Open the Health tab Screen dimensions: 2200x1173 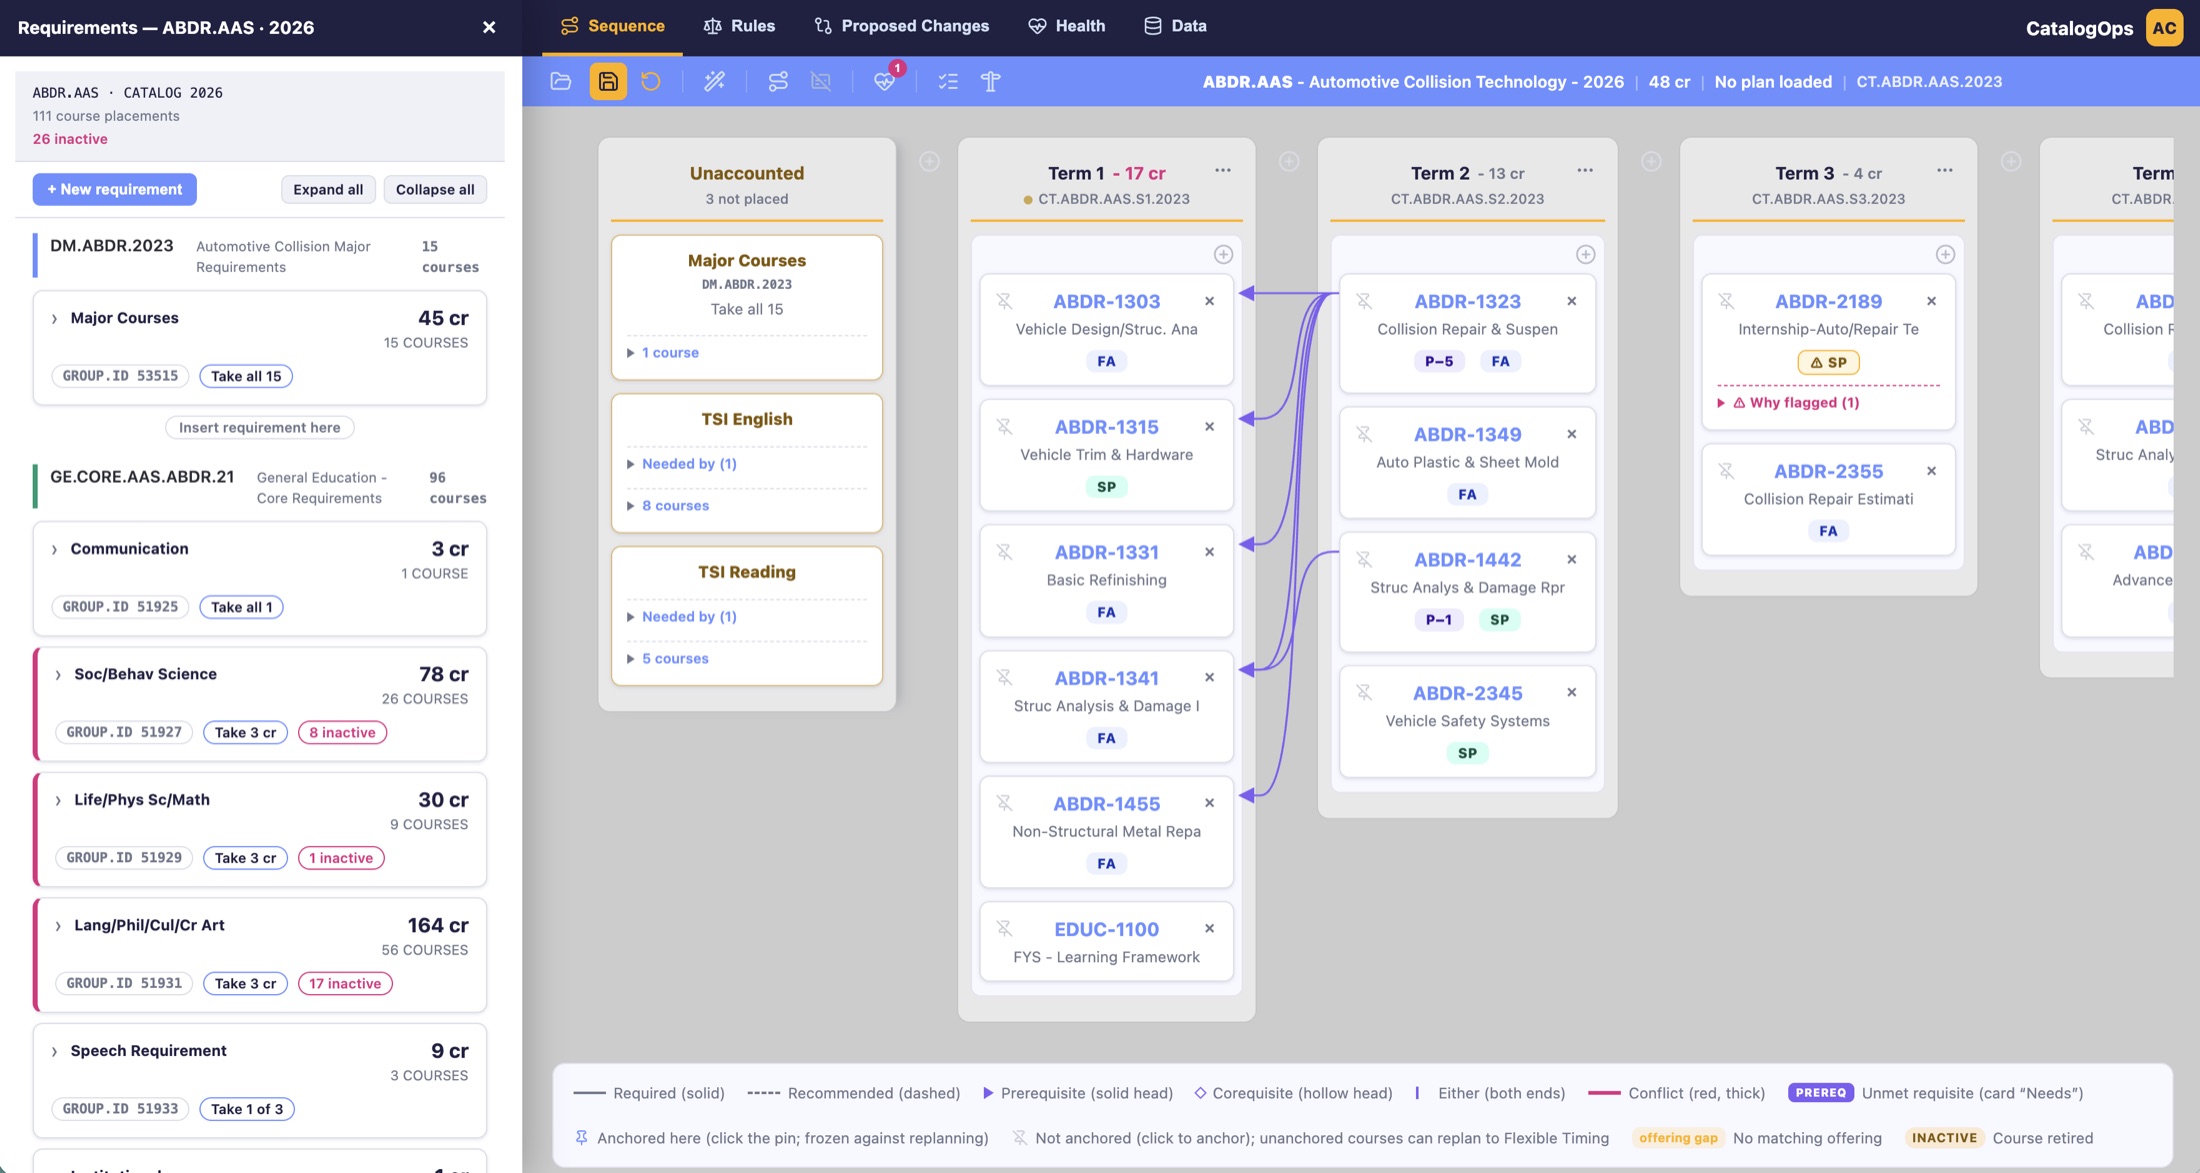coord(1066,26)
